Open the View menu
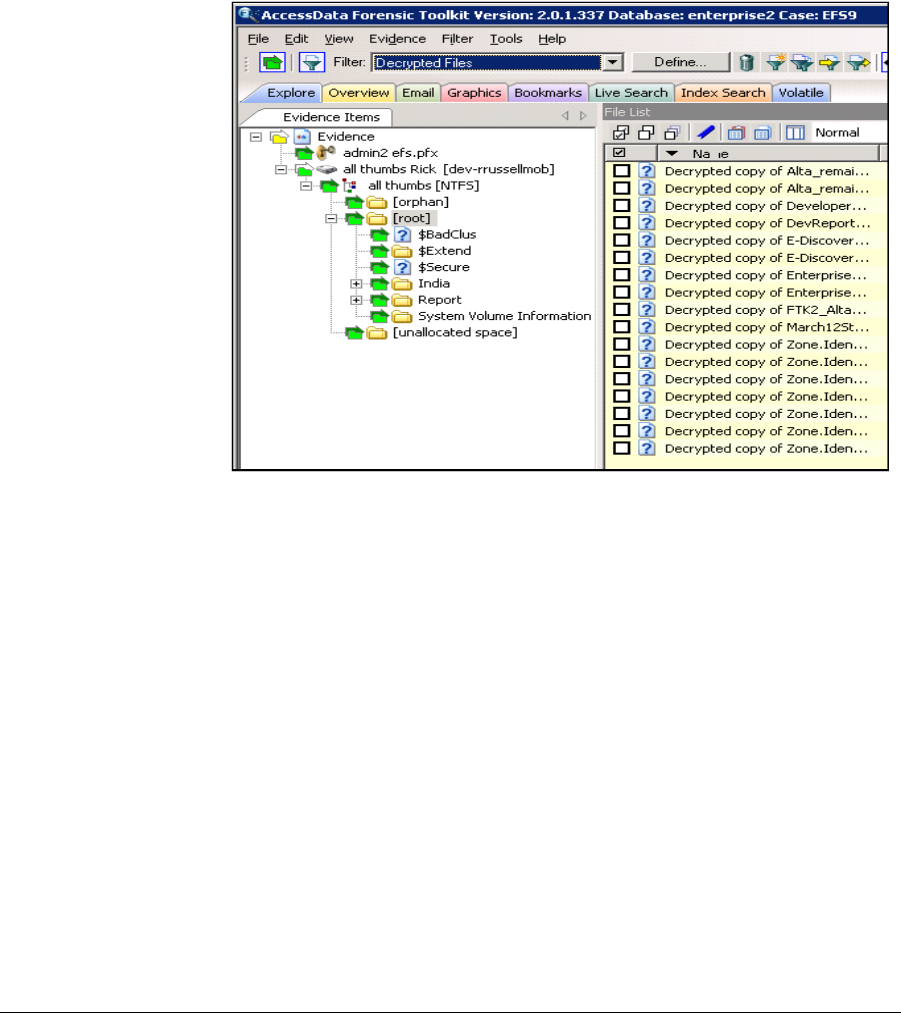The height and width of the screenshot is (1013, 901). pyautogui.click(x=338, y=39)
